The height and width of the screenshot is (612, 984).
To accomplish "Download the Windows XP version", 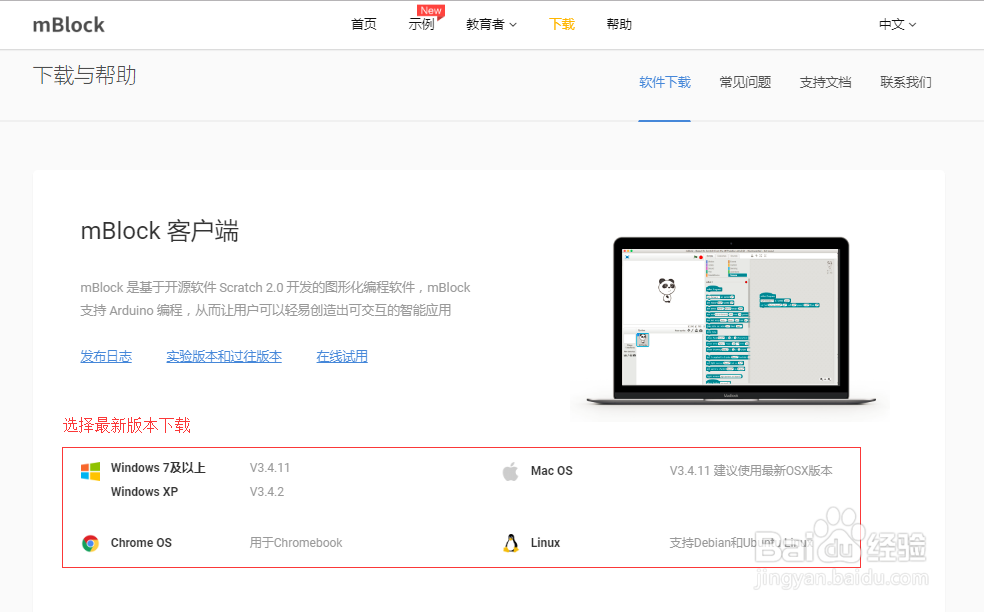I will pyautogui.click(x=144, y=491).
